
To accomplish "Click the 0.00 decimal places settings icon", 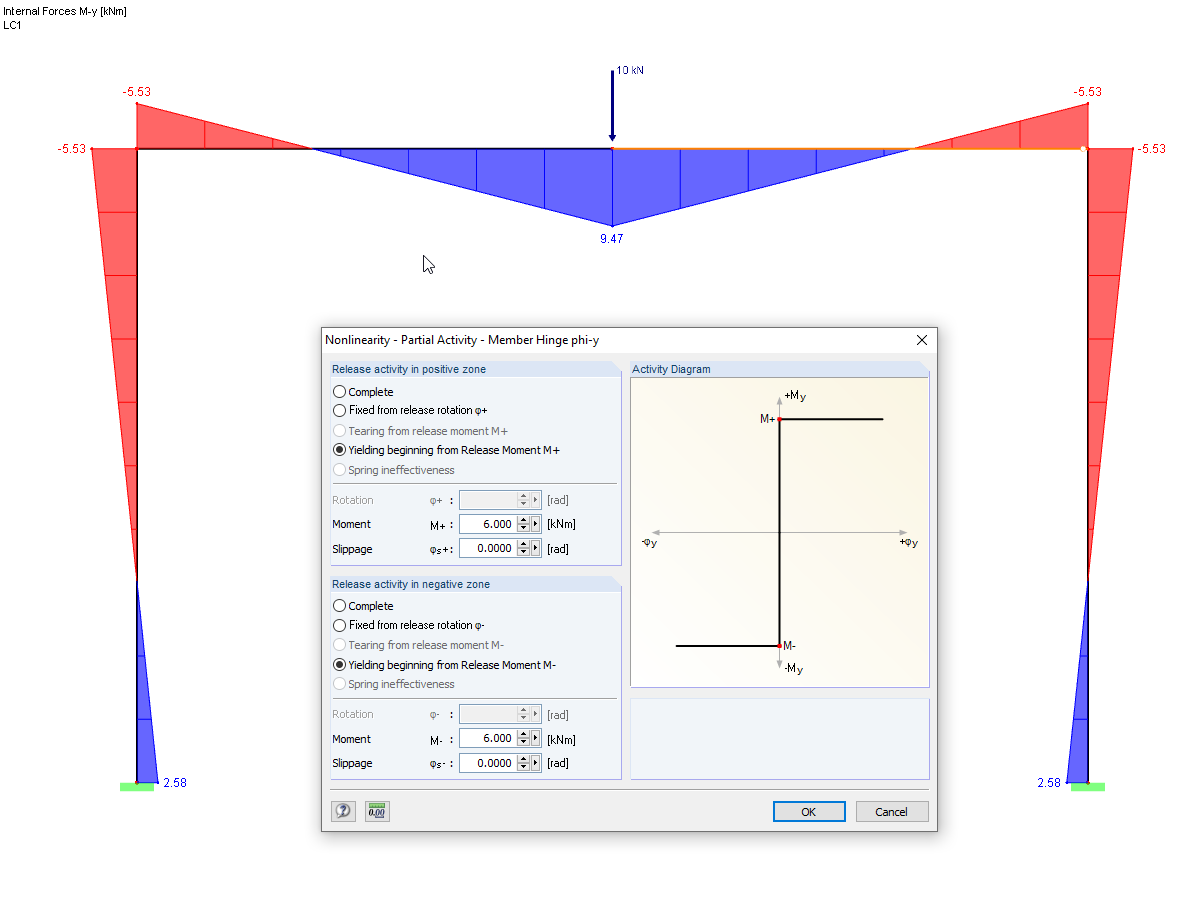I will pyautogui.click(x=377, y=811).
